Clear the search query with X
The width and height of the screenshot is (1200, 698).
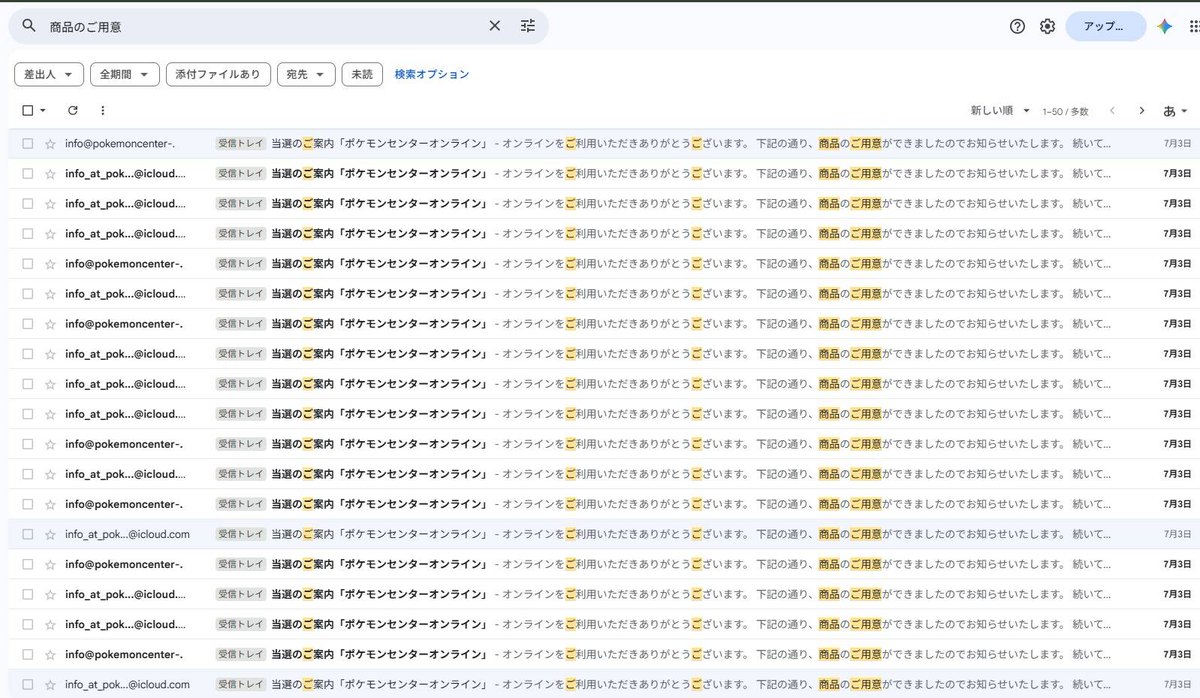[494, 26]
